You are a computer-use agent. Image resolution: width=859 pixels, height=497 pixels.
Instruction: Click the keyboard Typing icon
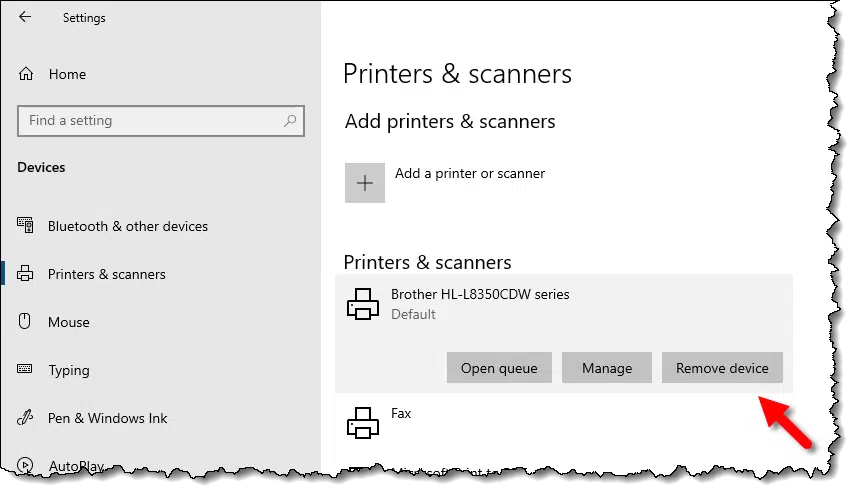coord(25,369)
